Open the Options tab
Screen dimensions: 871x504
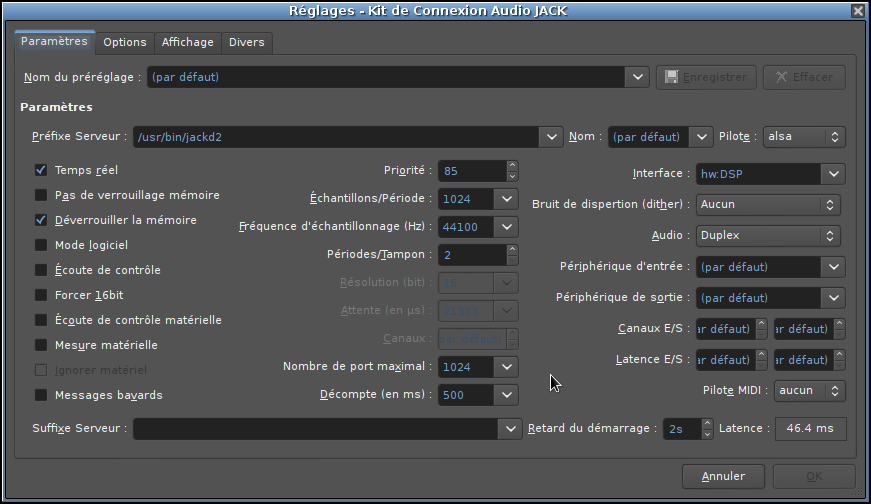(124, 42)
